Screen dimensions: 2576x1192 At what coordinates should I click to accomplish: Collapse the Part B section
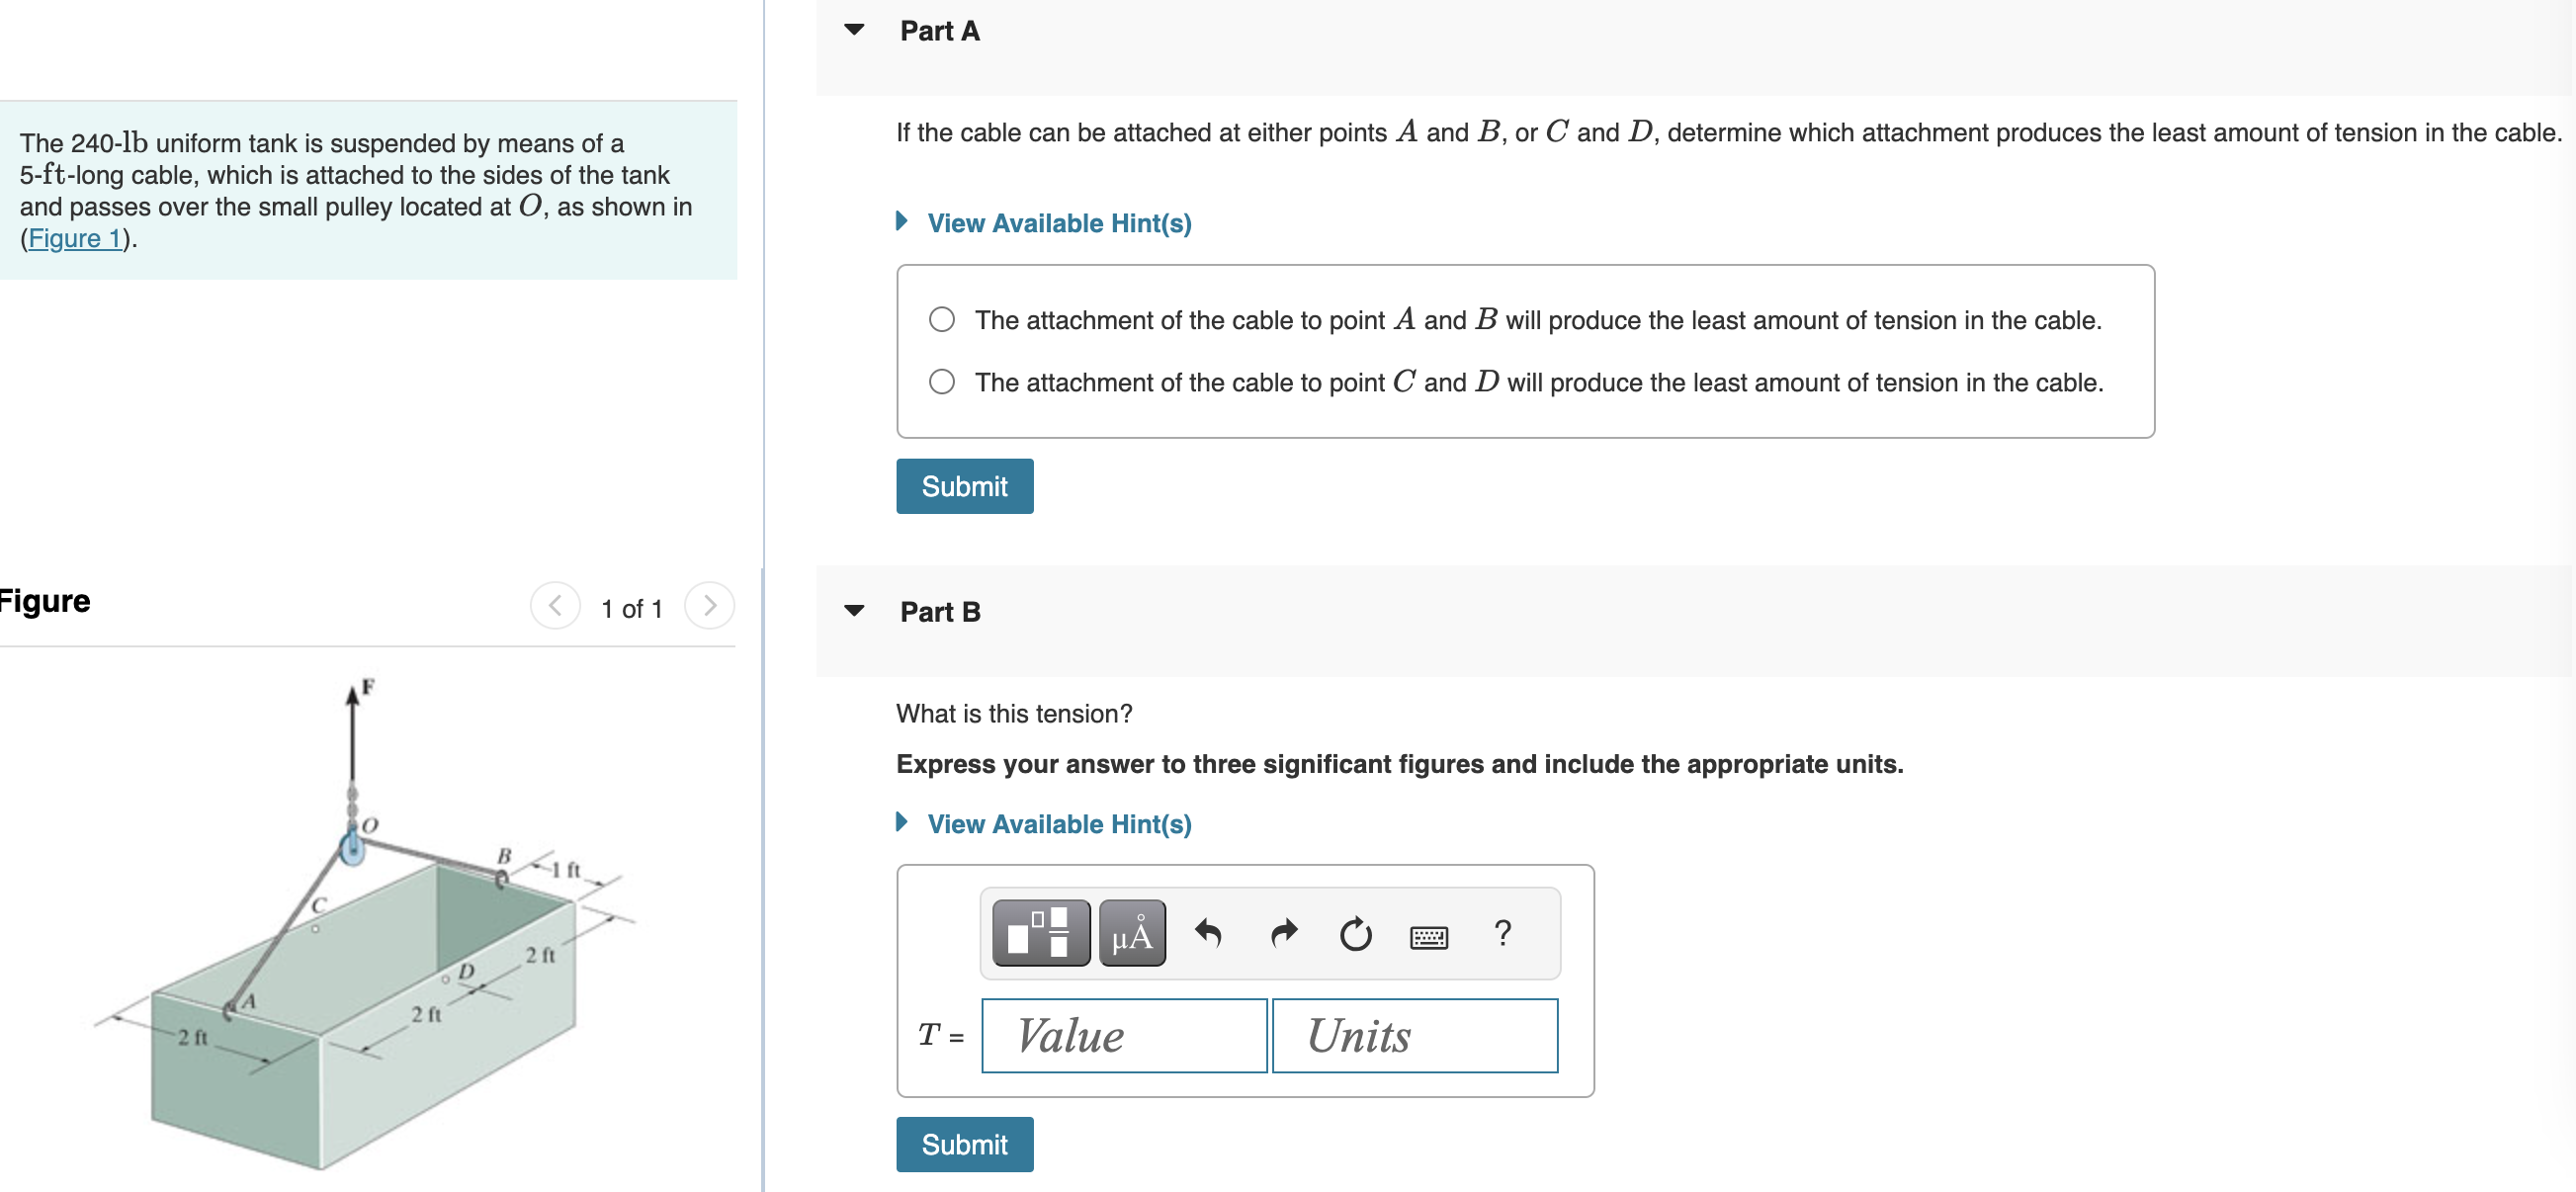(853, 611)
